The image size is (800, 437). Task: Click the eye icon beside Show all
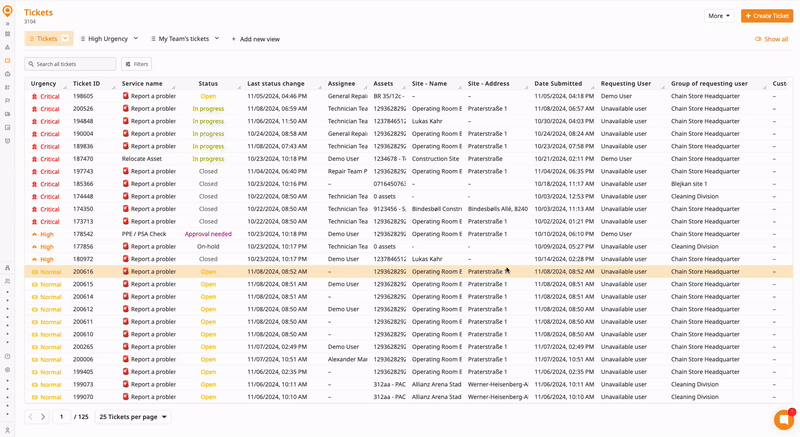758,39
